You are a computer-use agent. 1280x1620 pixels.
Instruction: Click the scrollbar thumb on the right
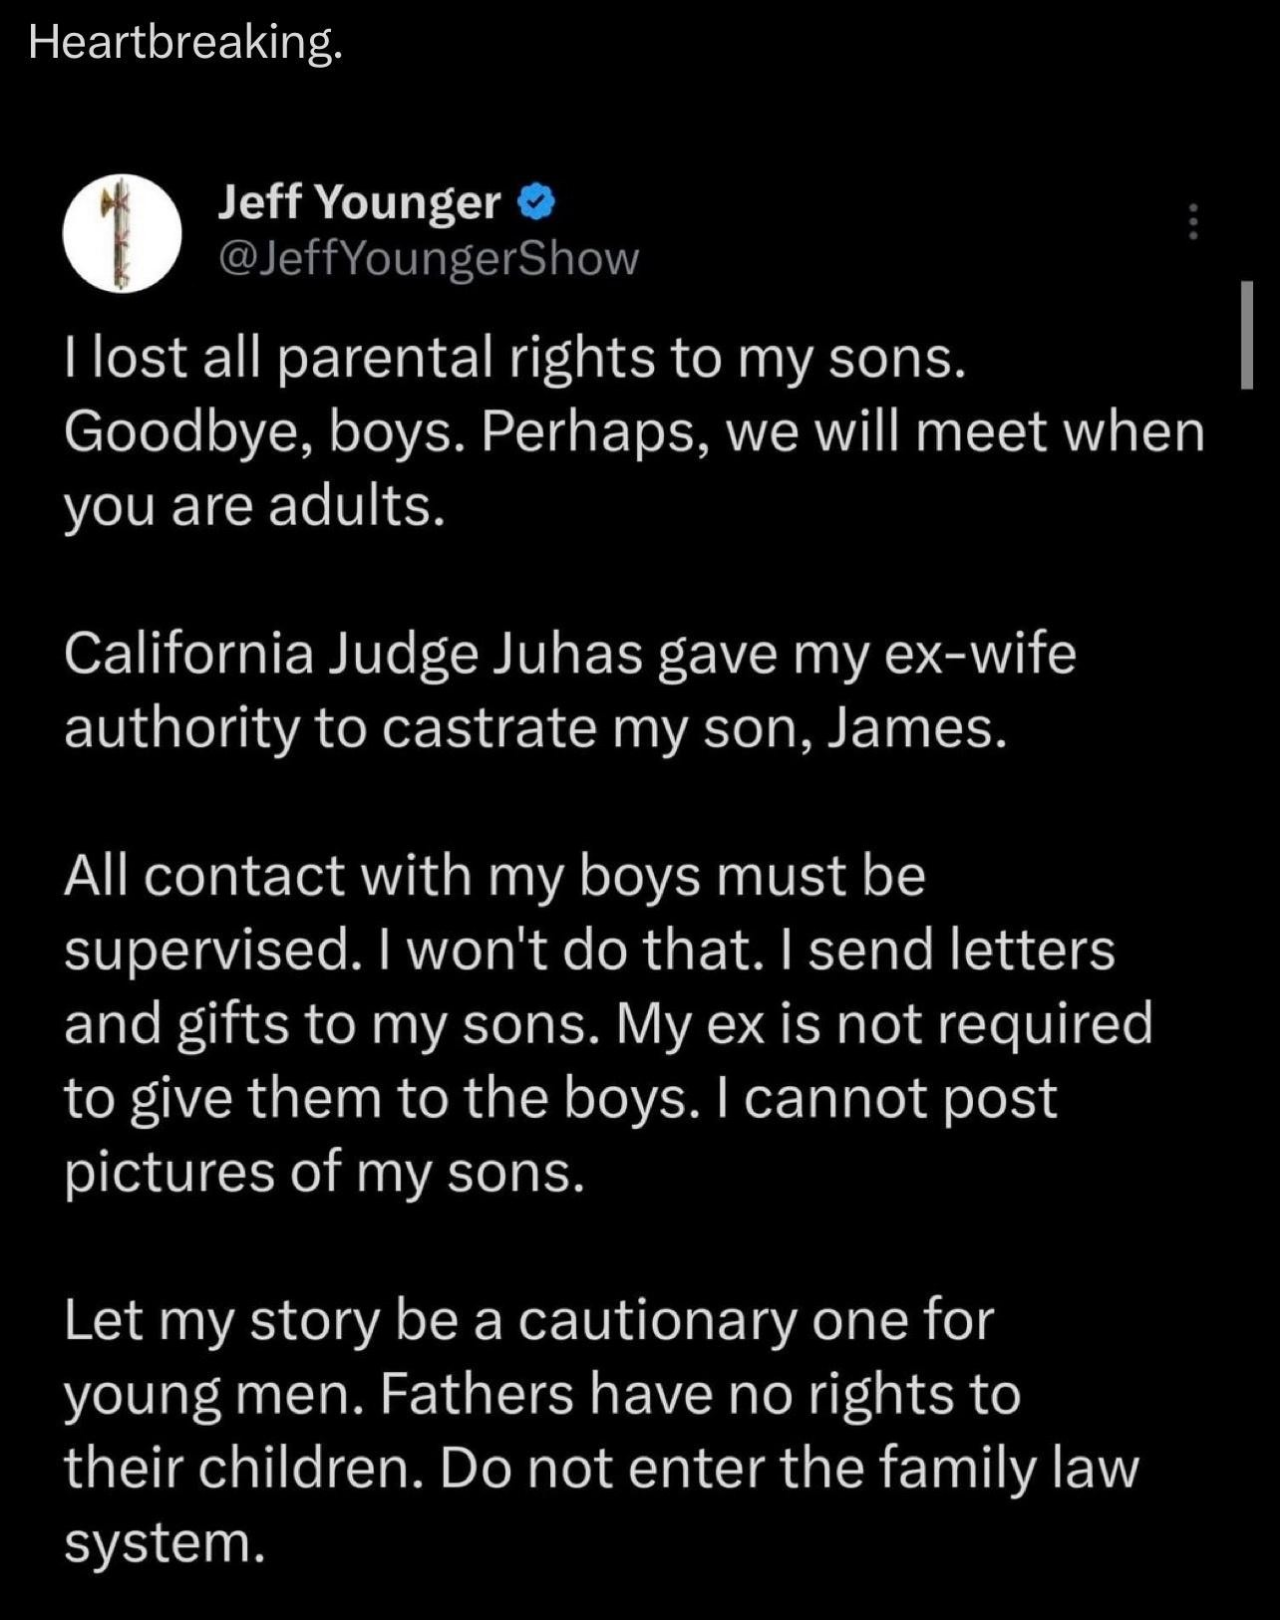(1246, 334)
